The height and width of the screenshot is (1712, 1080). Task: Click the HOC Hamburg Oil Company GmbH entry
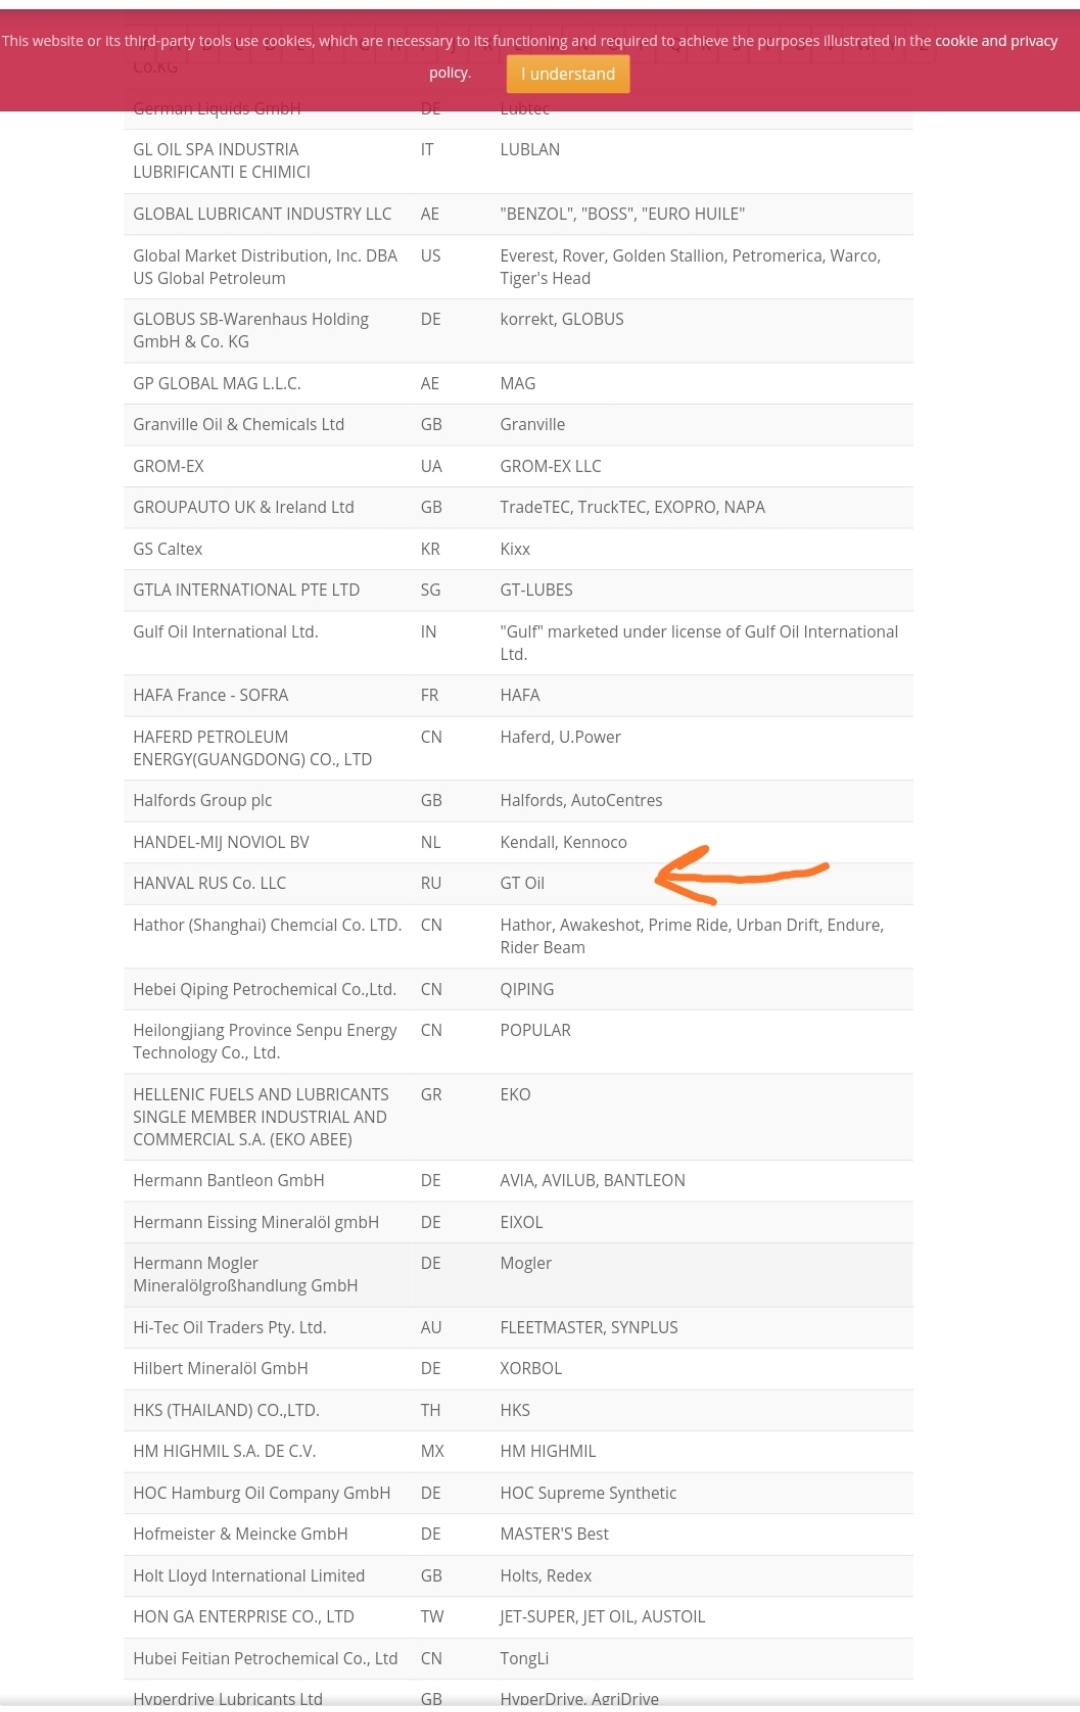(261, 1493)
